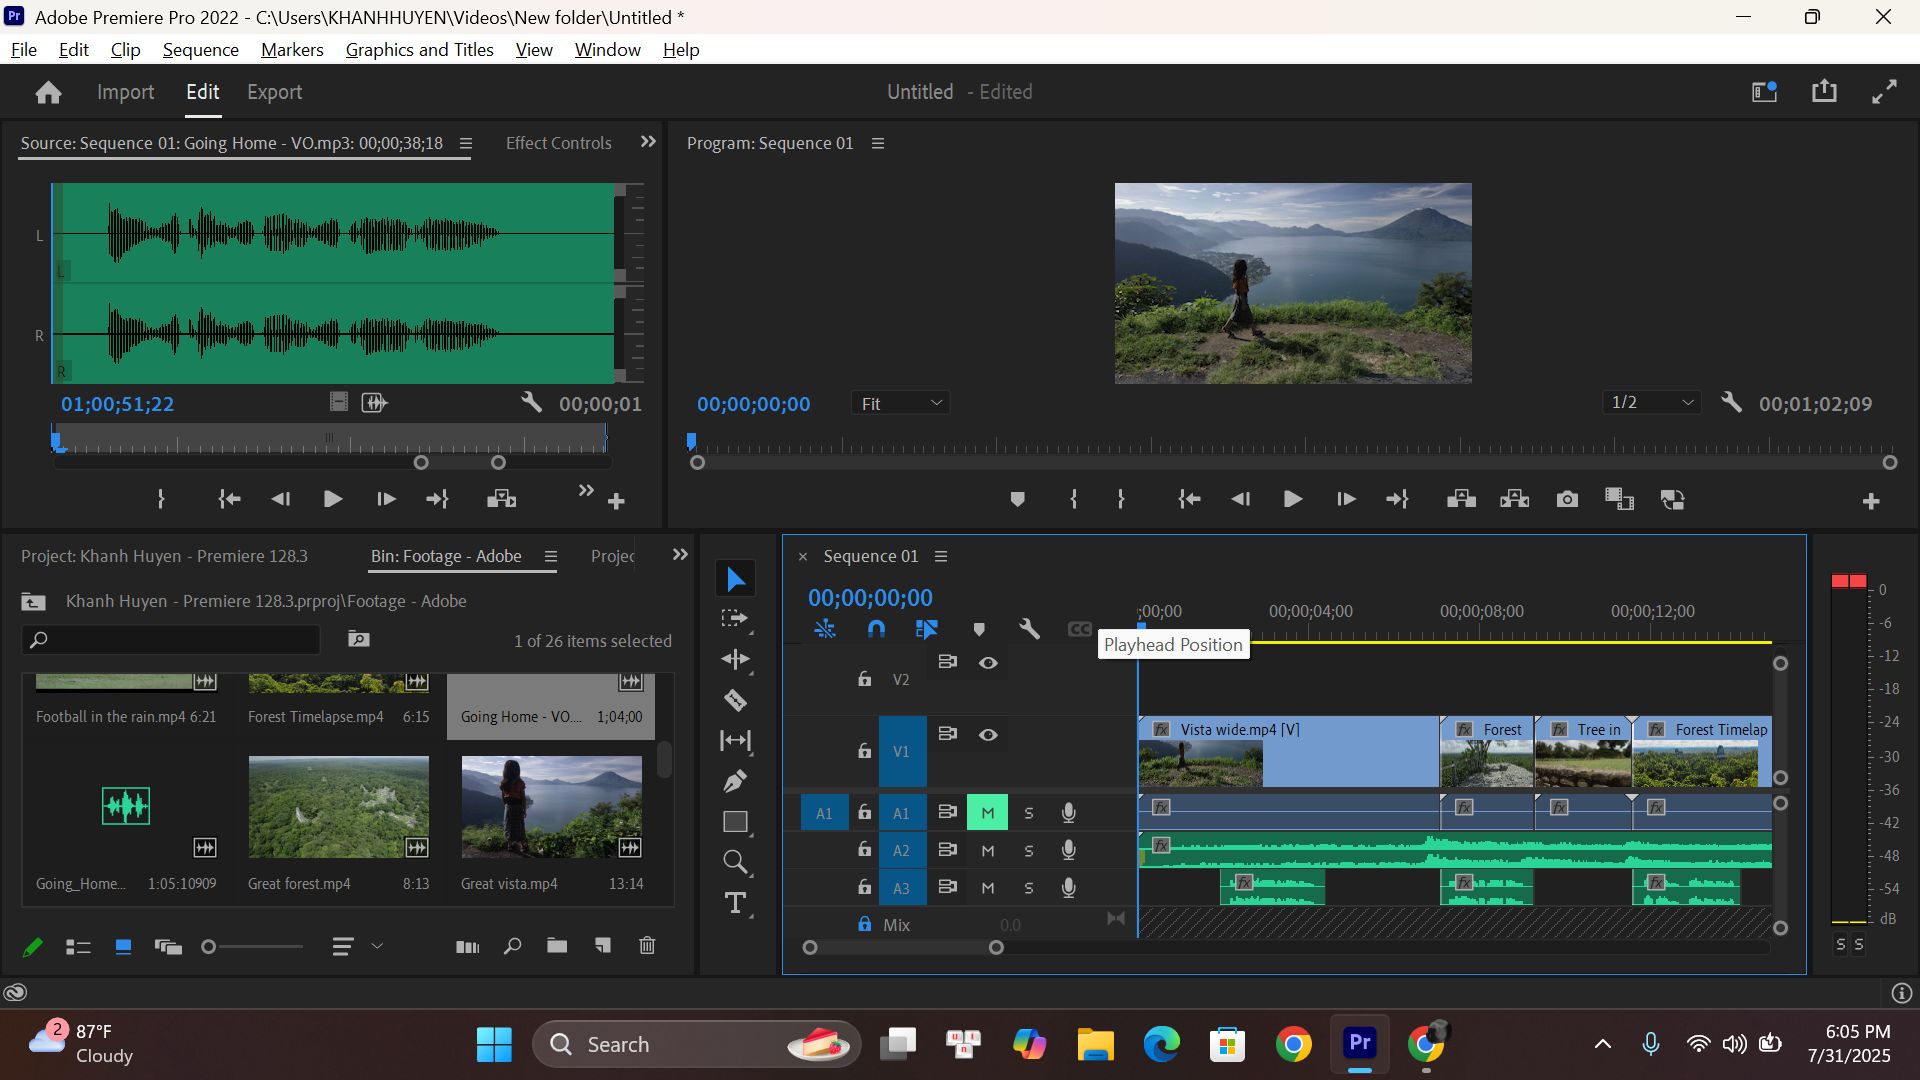Screen dimensions: 1920x1080
Task: Select the Pen tool
Action: (x=735, y=781)
